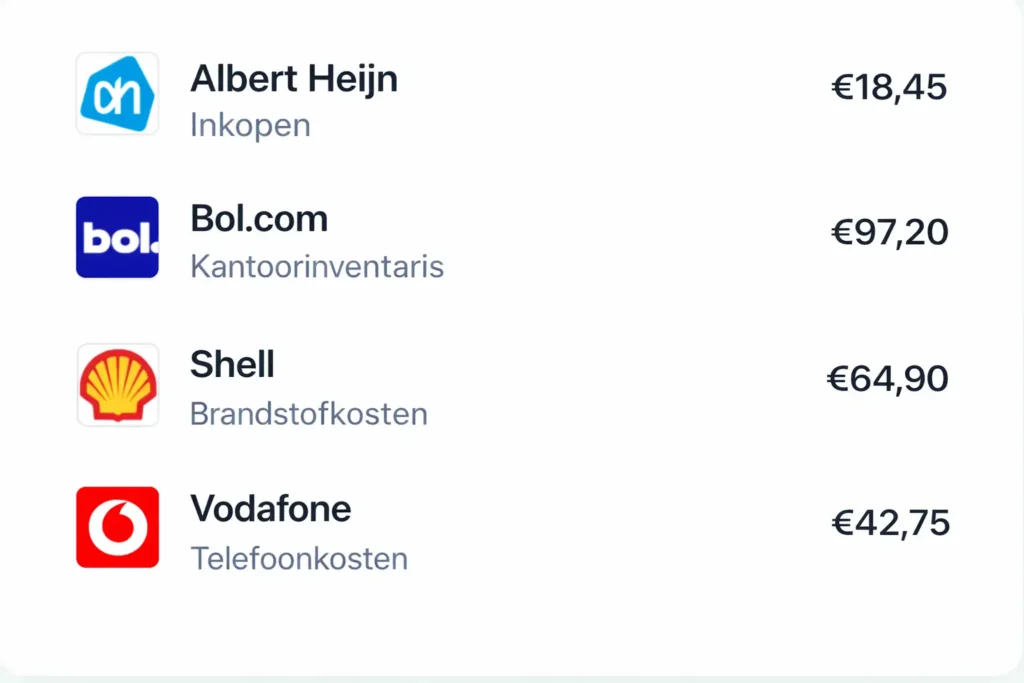
Task: Click the Shell shell logo icon
Action: [117, 385]
